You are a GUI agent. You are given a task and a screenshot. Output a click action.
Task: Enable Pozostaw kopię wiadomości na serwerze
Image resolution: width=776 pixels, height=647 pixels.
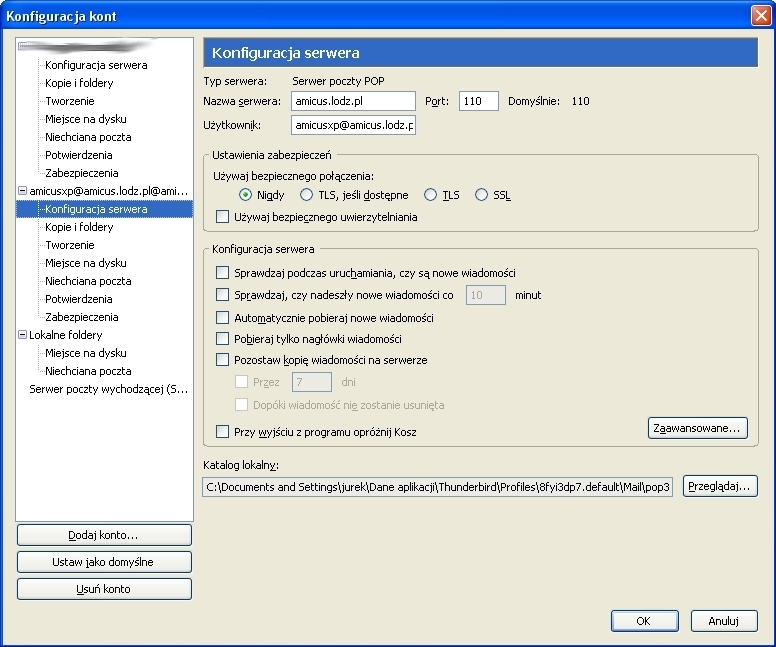(222, 359)
